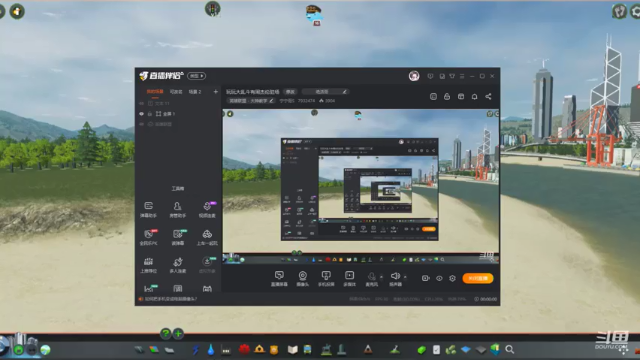Viewport: 640px width, 360px height.
Task: Open the education book menu in the game toolbar
Action: point(293,350)
